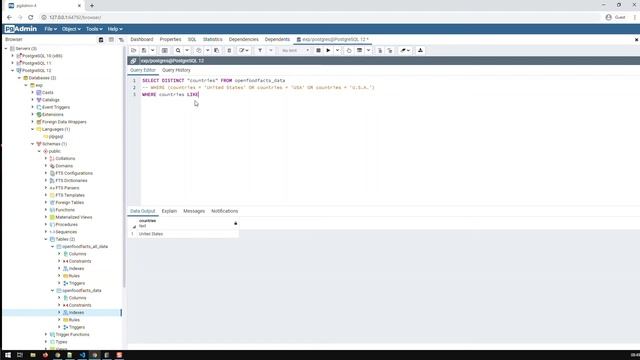The width and height of the screenshot is (640, 360).
Task: Click the Explain Analyze toolbar icon
Action: point(359,51)
